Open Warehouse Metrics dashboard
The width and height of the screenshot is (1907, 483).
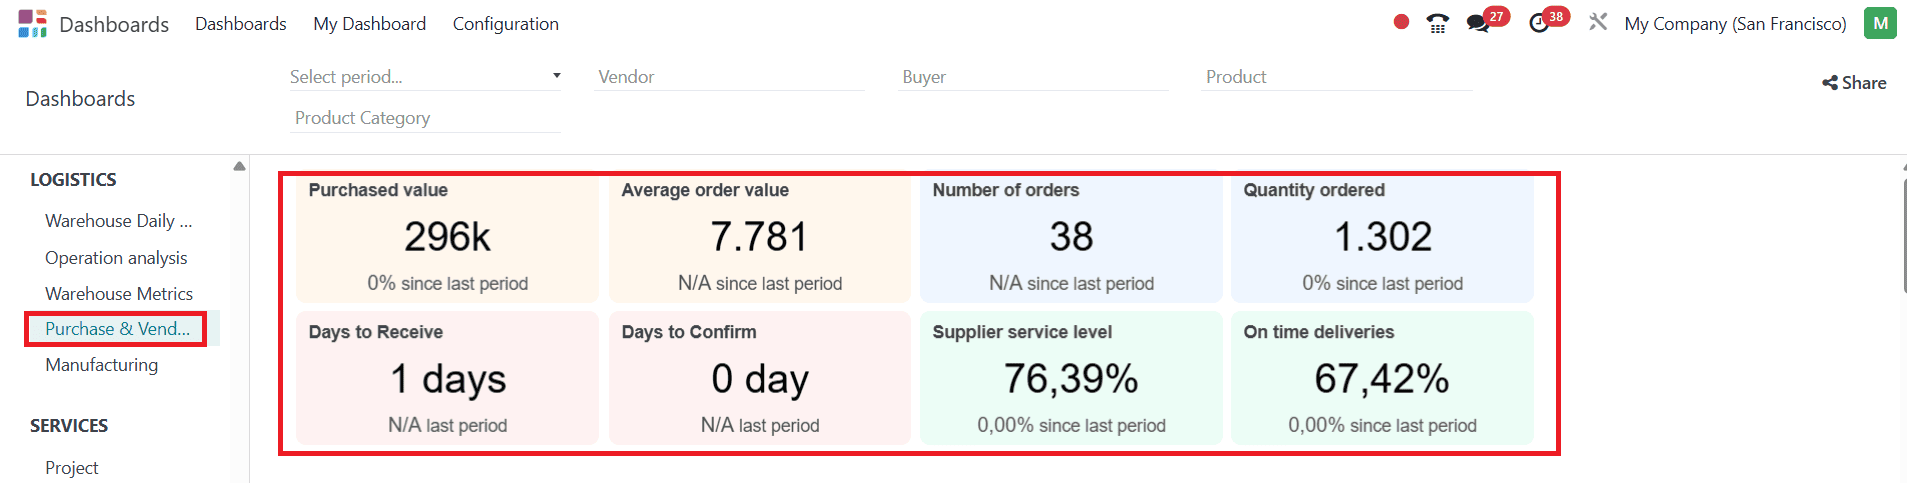click(119, 293)
